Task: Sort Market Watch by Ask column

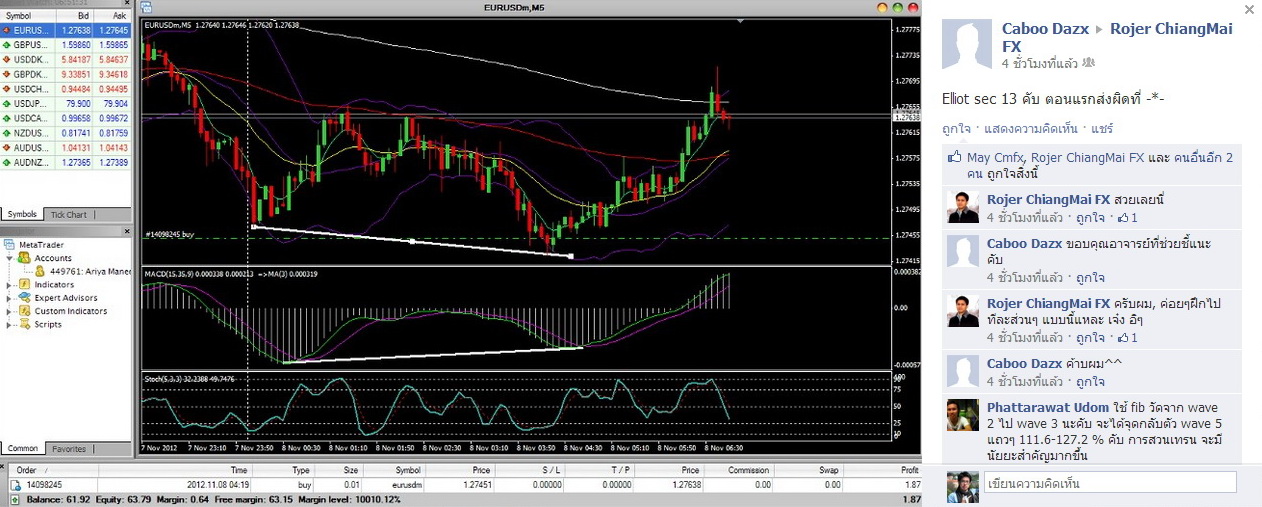Action: pyautogui.click(x=113, y=16)
